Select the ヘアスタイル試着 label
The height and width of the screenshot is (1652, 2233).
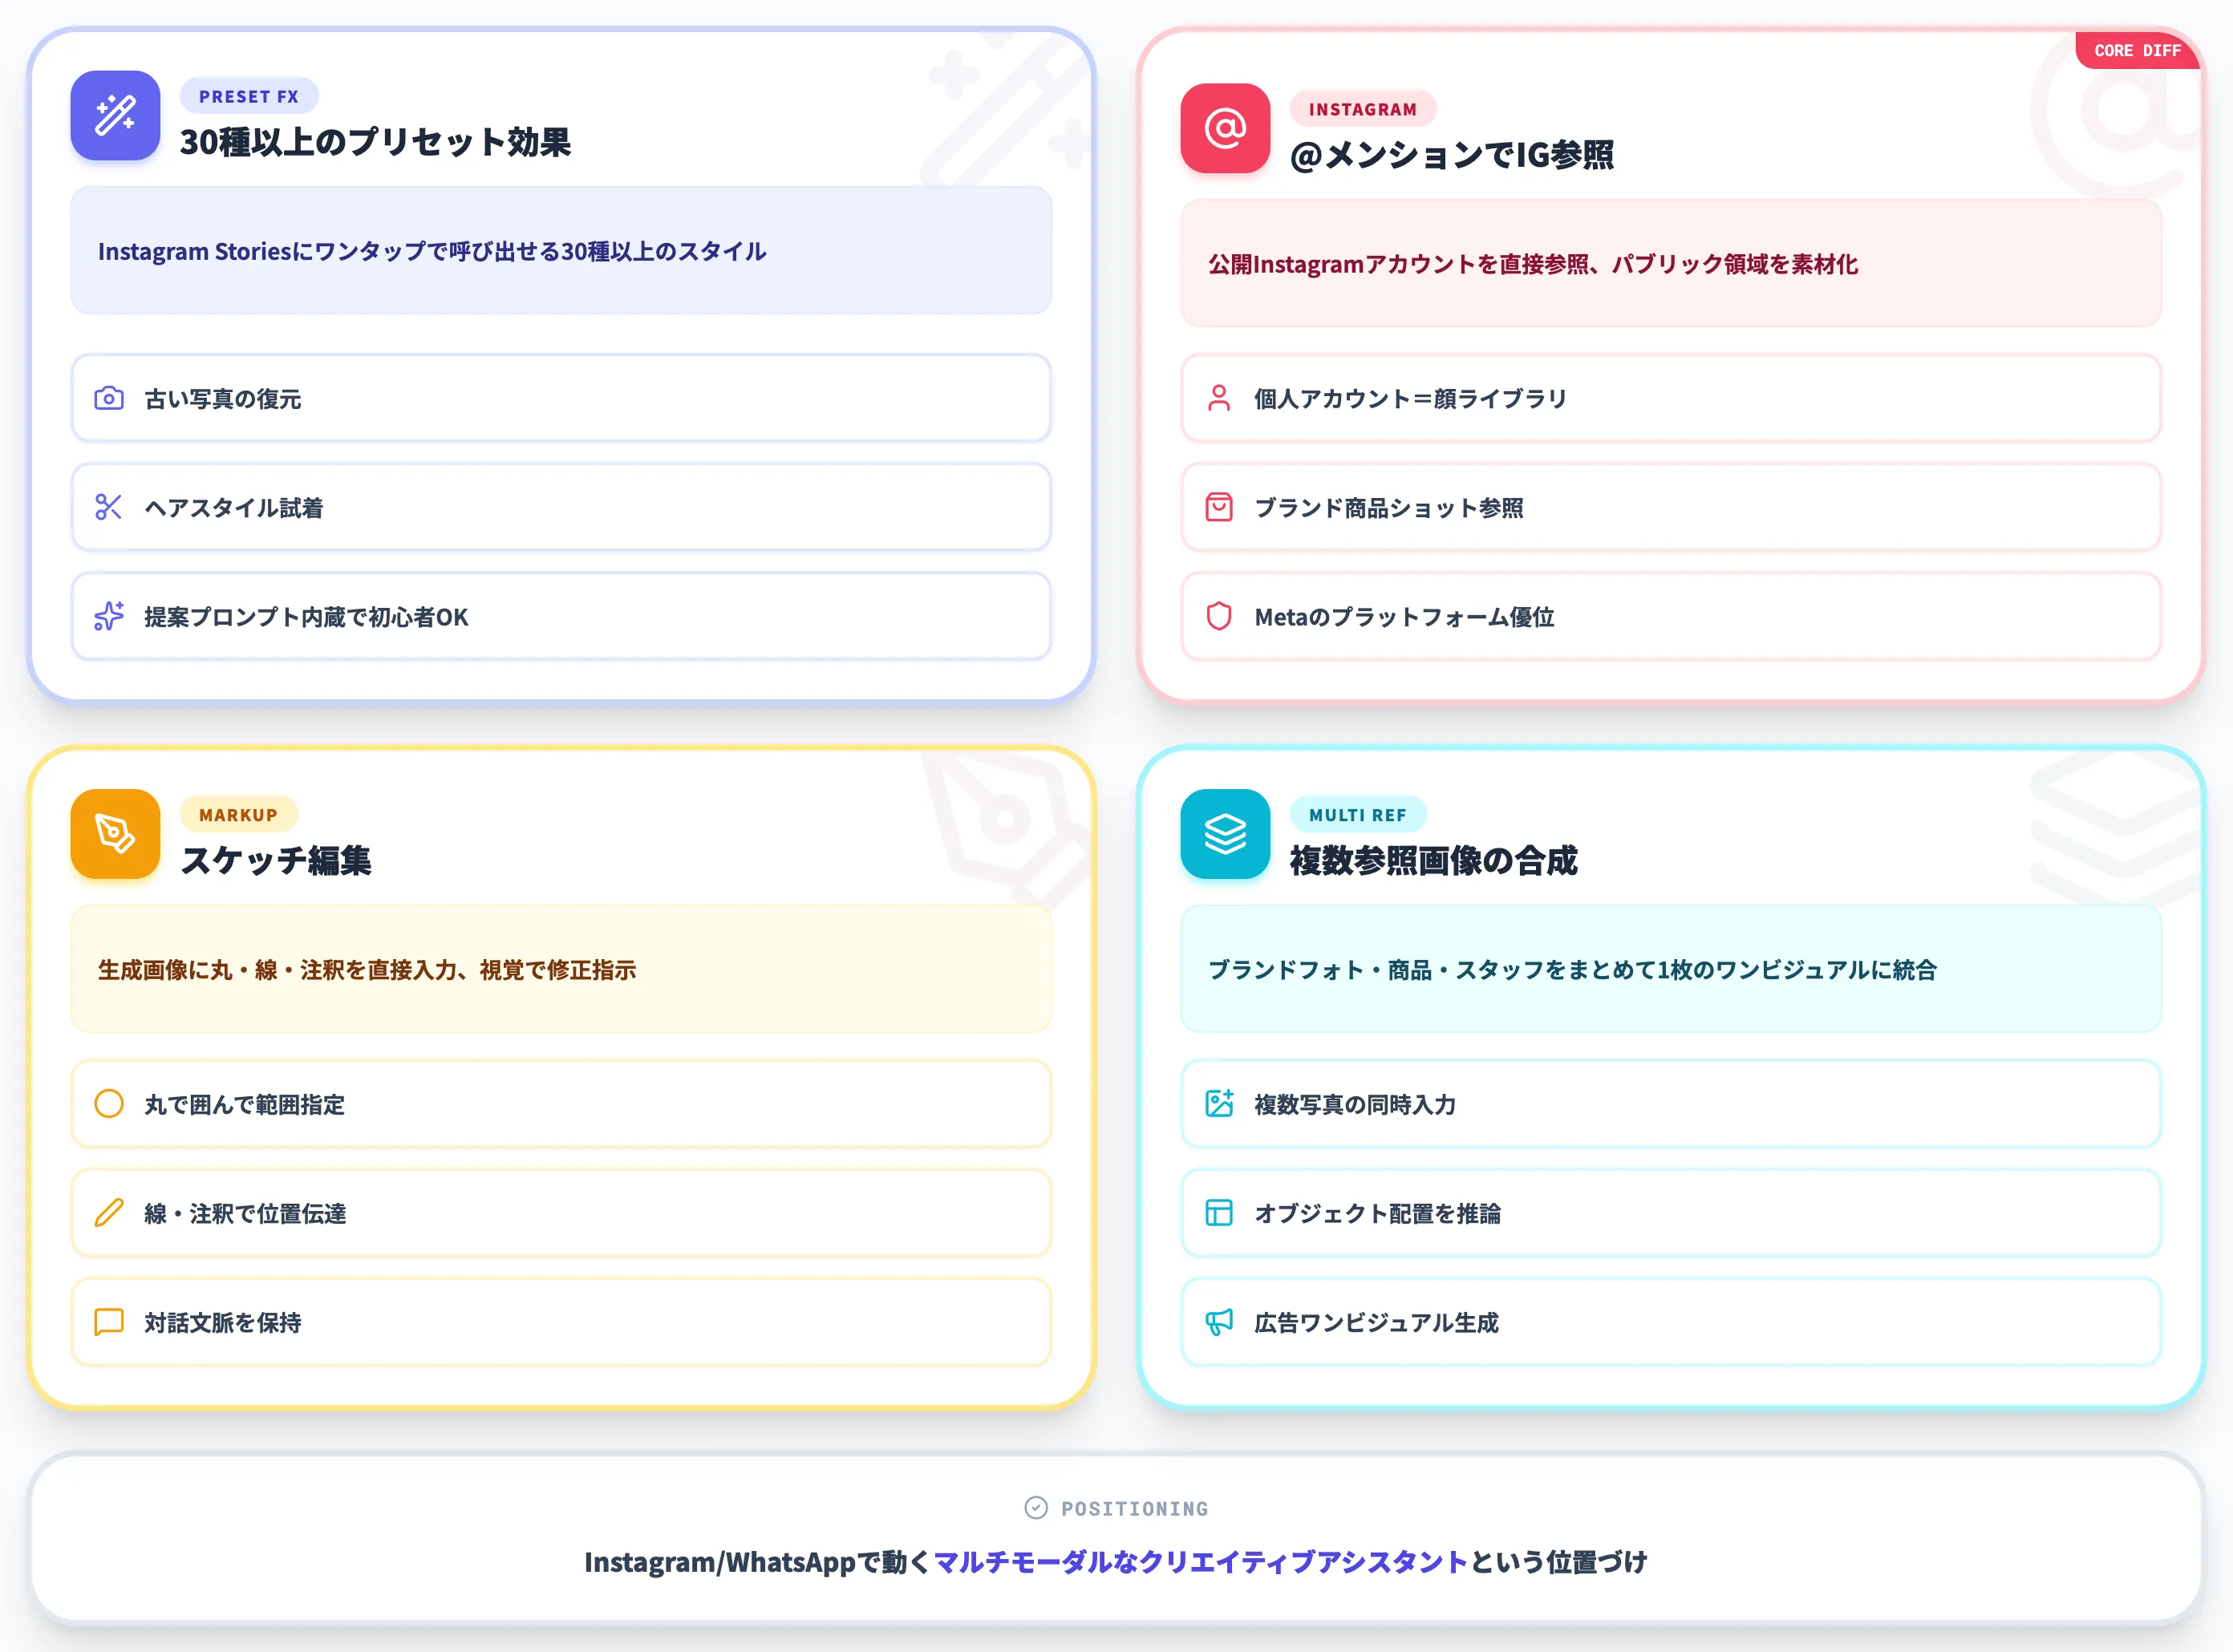pos(234,508)
